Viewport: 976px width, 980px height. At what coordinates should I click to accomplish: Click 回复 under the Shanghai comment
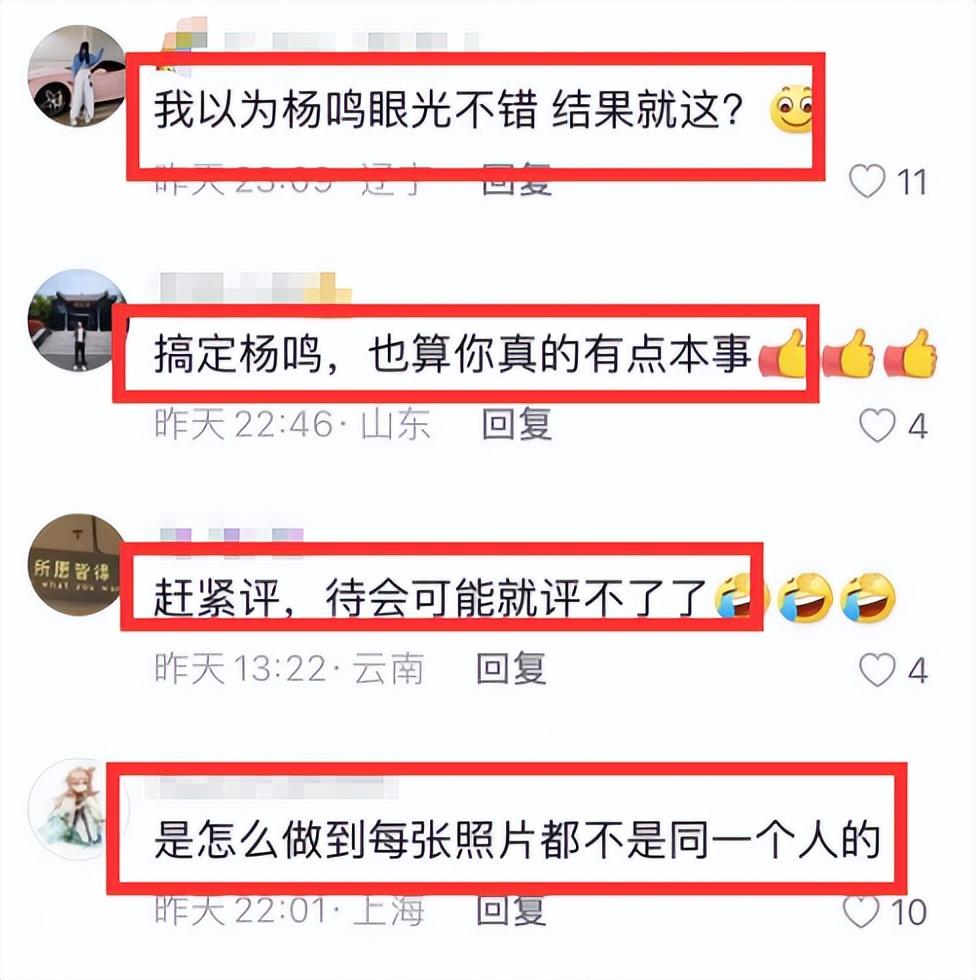point(511,910)
